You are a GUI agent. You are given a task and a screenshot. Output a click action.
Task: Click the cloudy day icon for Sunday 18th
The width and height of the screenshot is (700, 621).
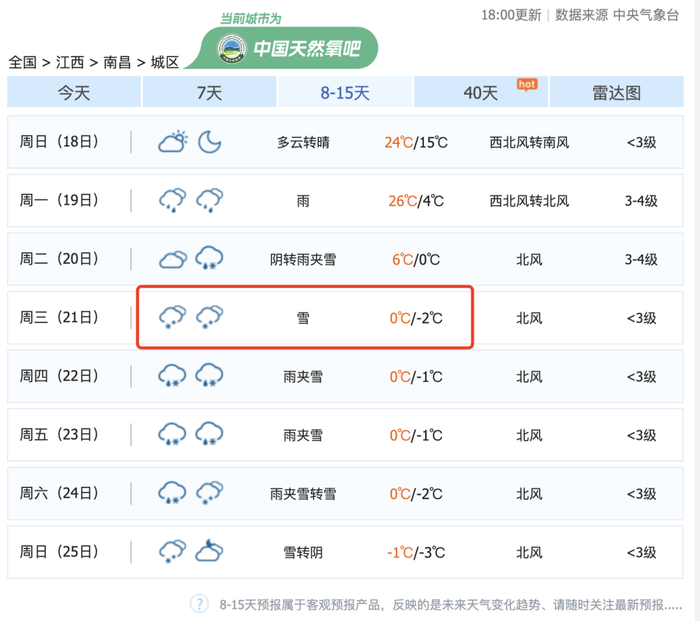point(173,142)
